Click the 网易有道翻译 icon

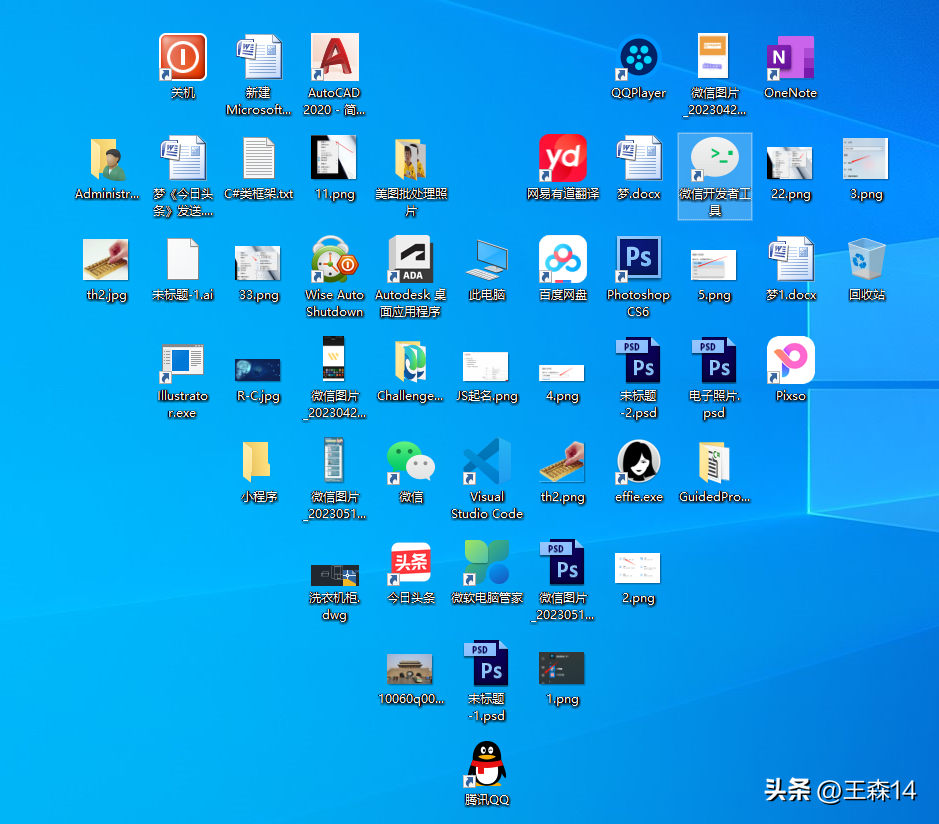pos(563,159)
